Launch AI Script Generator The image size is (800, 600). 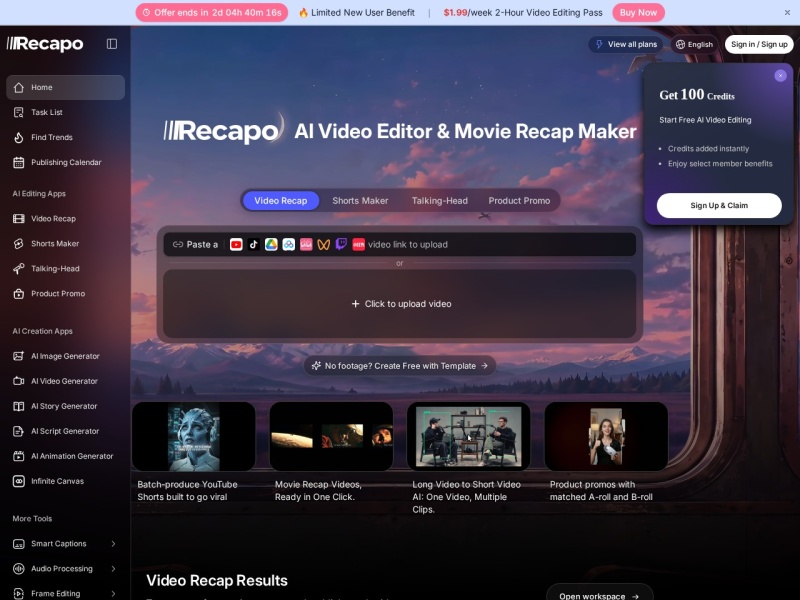pos(65,431)
